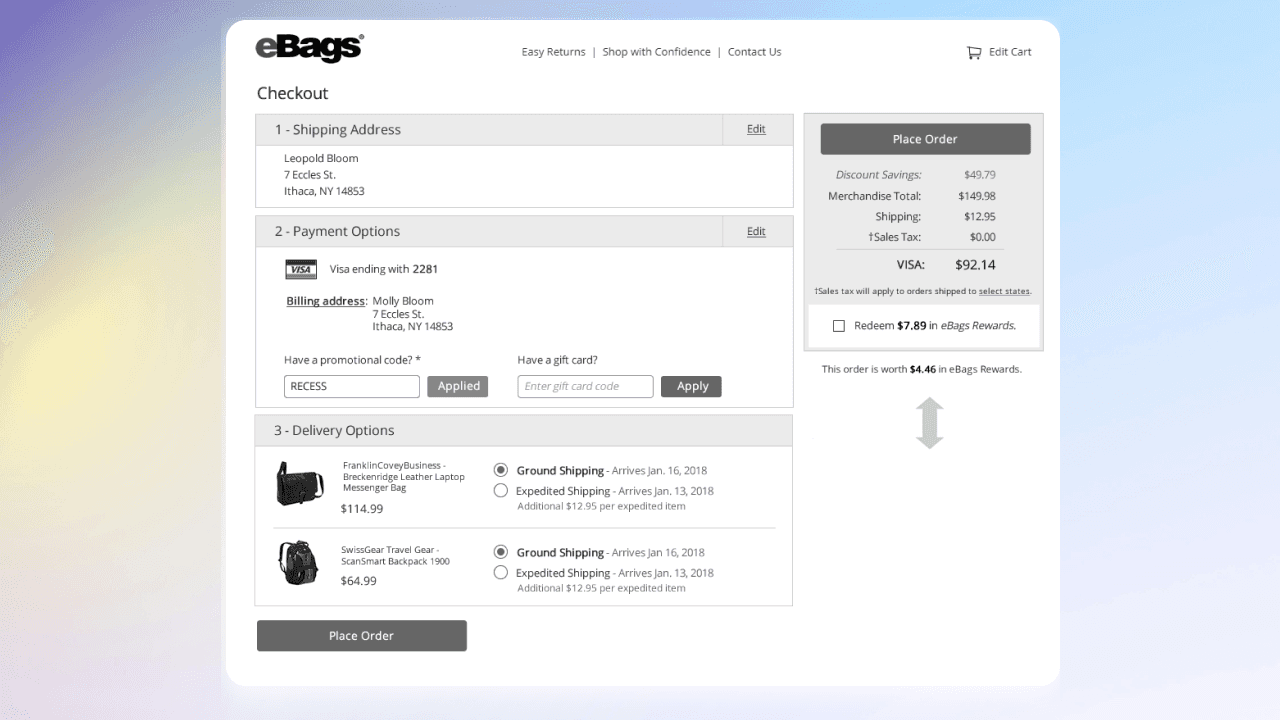Click the Applied promo code button
The height and width of the screenshot is (720, 1280).
[458, 386]
